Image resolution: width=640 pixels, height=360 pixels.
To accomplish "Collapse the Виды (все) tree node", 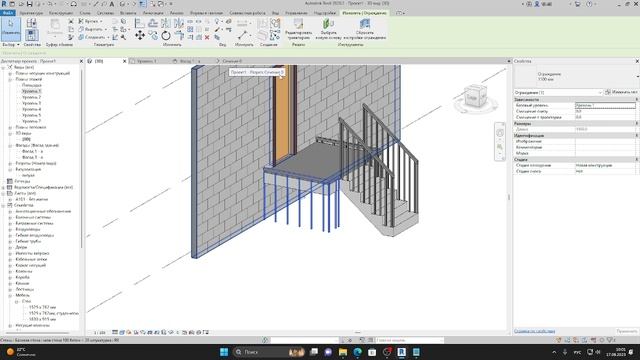I will (4, 67).
